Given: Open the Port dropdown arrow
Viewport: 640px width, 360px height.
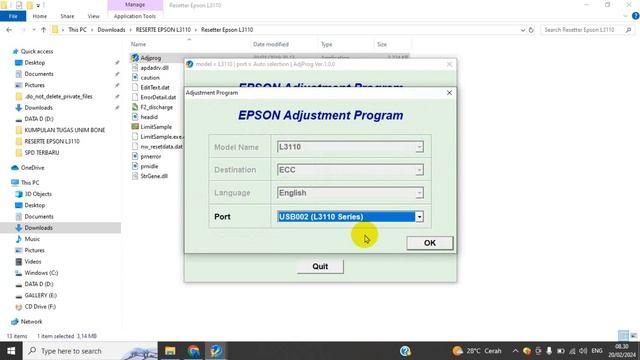Looking at the screenshot, I should (419, 217).
